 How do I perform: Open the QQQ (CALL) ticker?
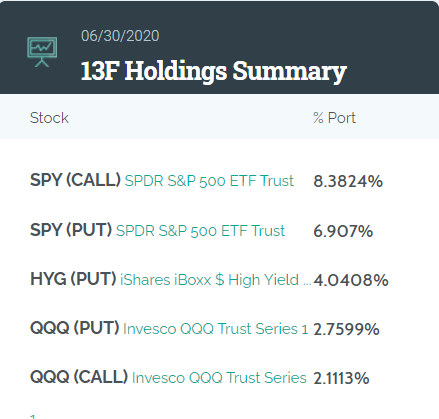(79, 377)
